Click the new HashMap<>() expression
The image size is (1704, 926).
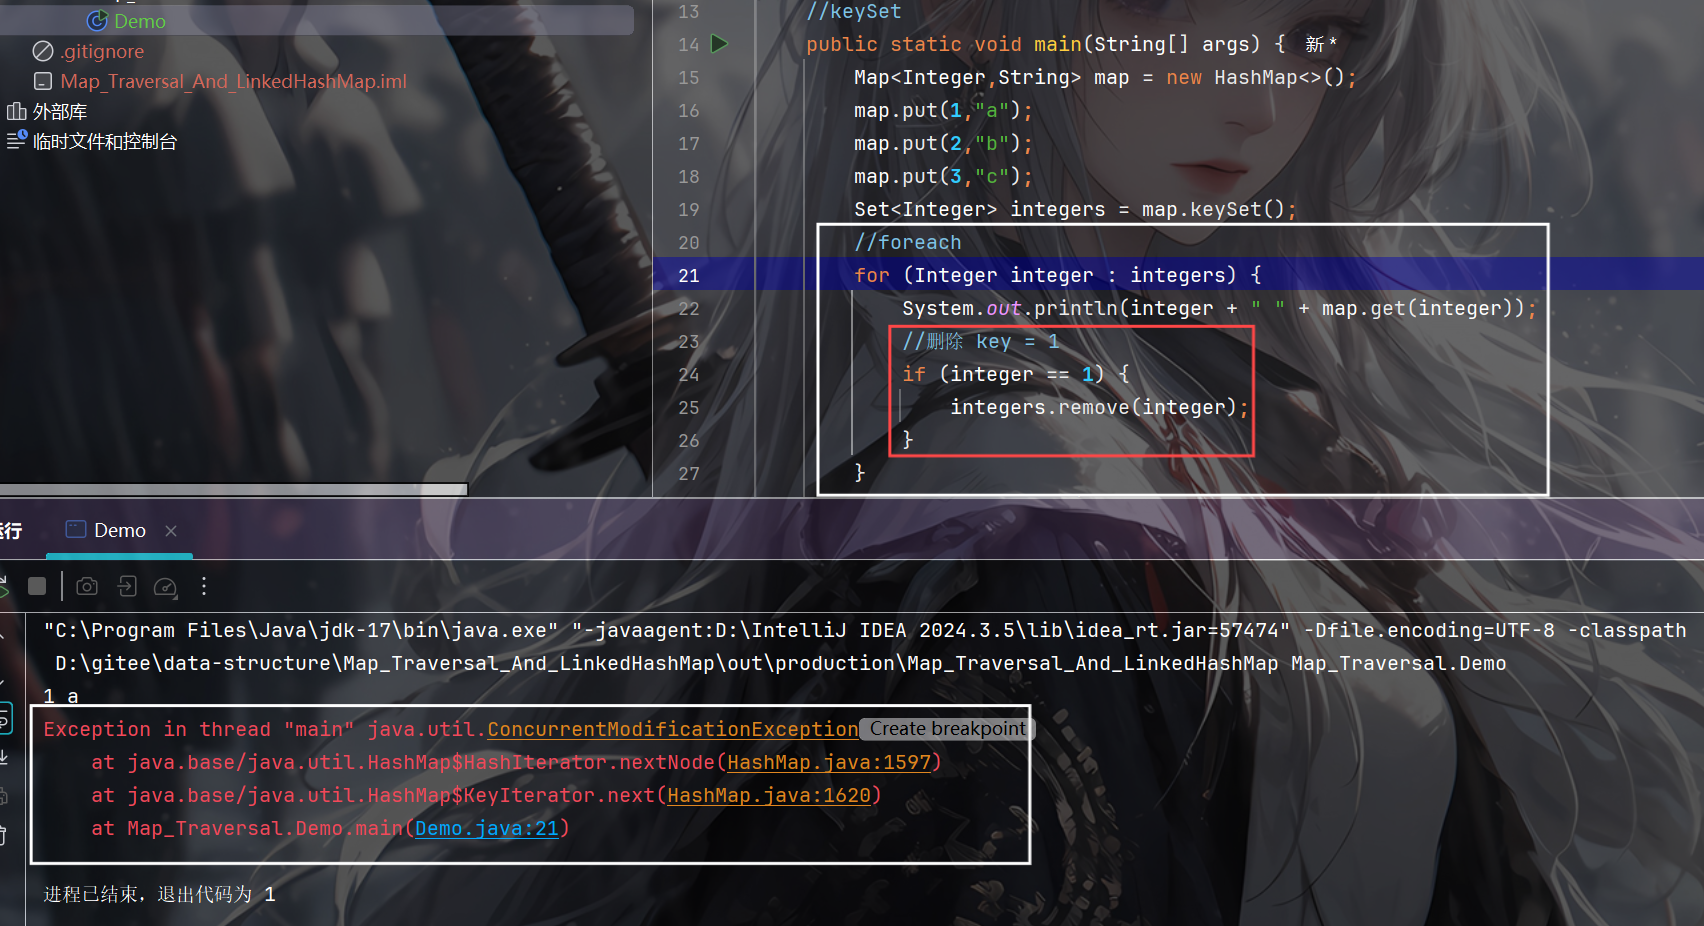click(x=1255, y=77)
